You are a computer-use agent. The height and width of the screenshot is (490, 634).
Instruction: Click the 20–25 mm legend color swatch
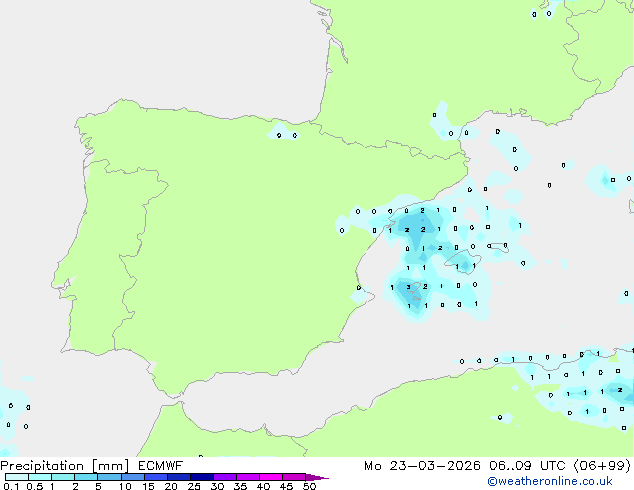tap(179, 477)
